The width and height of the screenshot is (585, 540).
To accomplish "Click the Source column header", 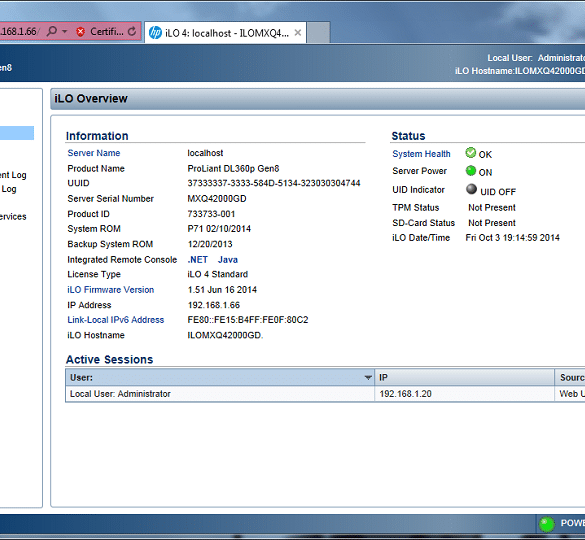I will pos(570,378).
